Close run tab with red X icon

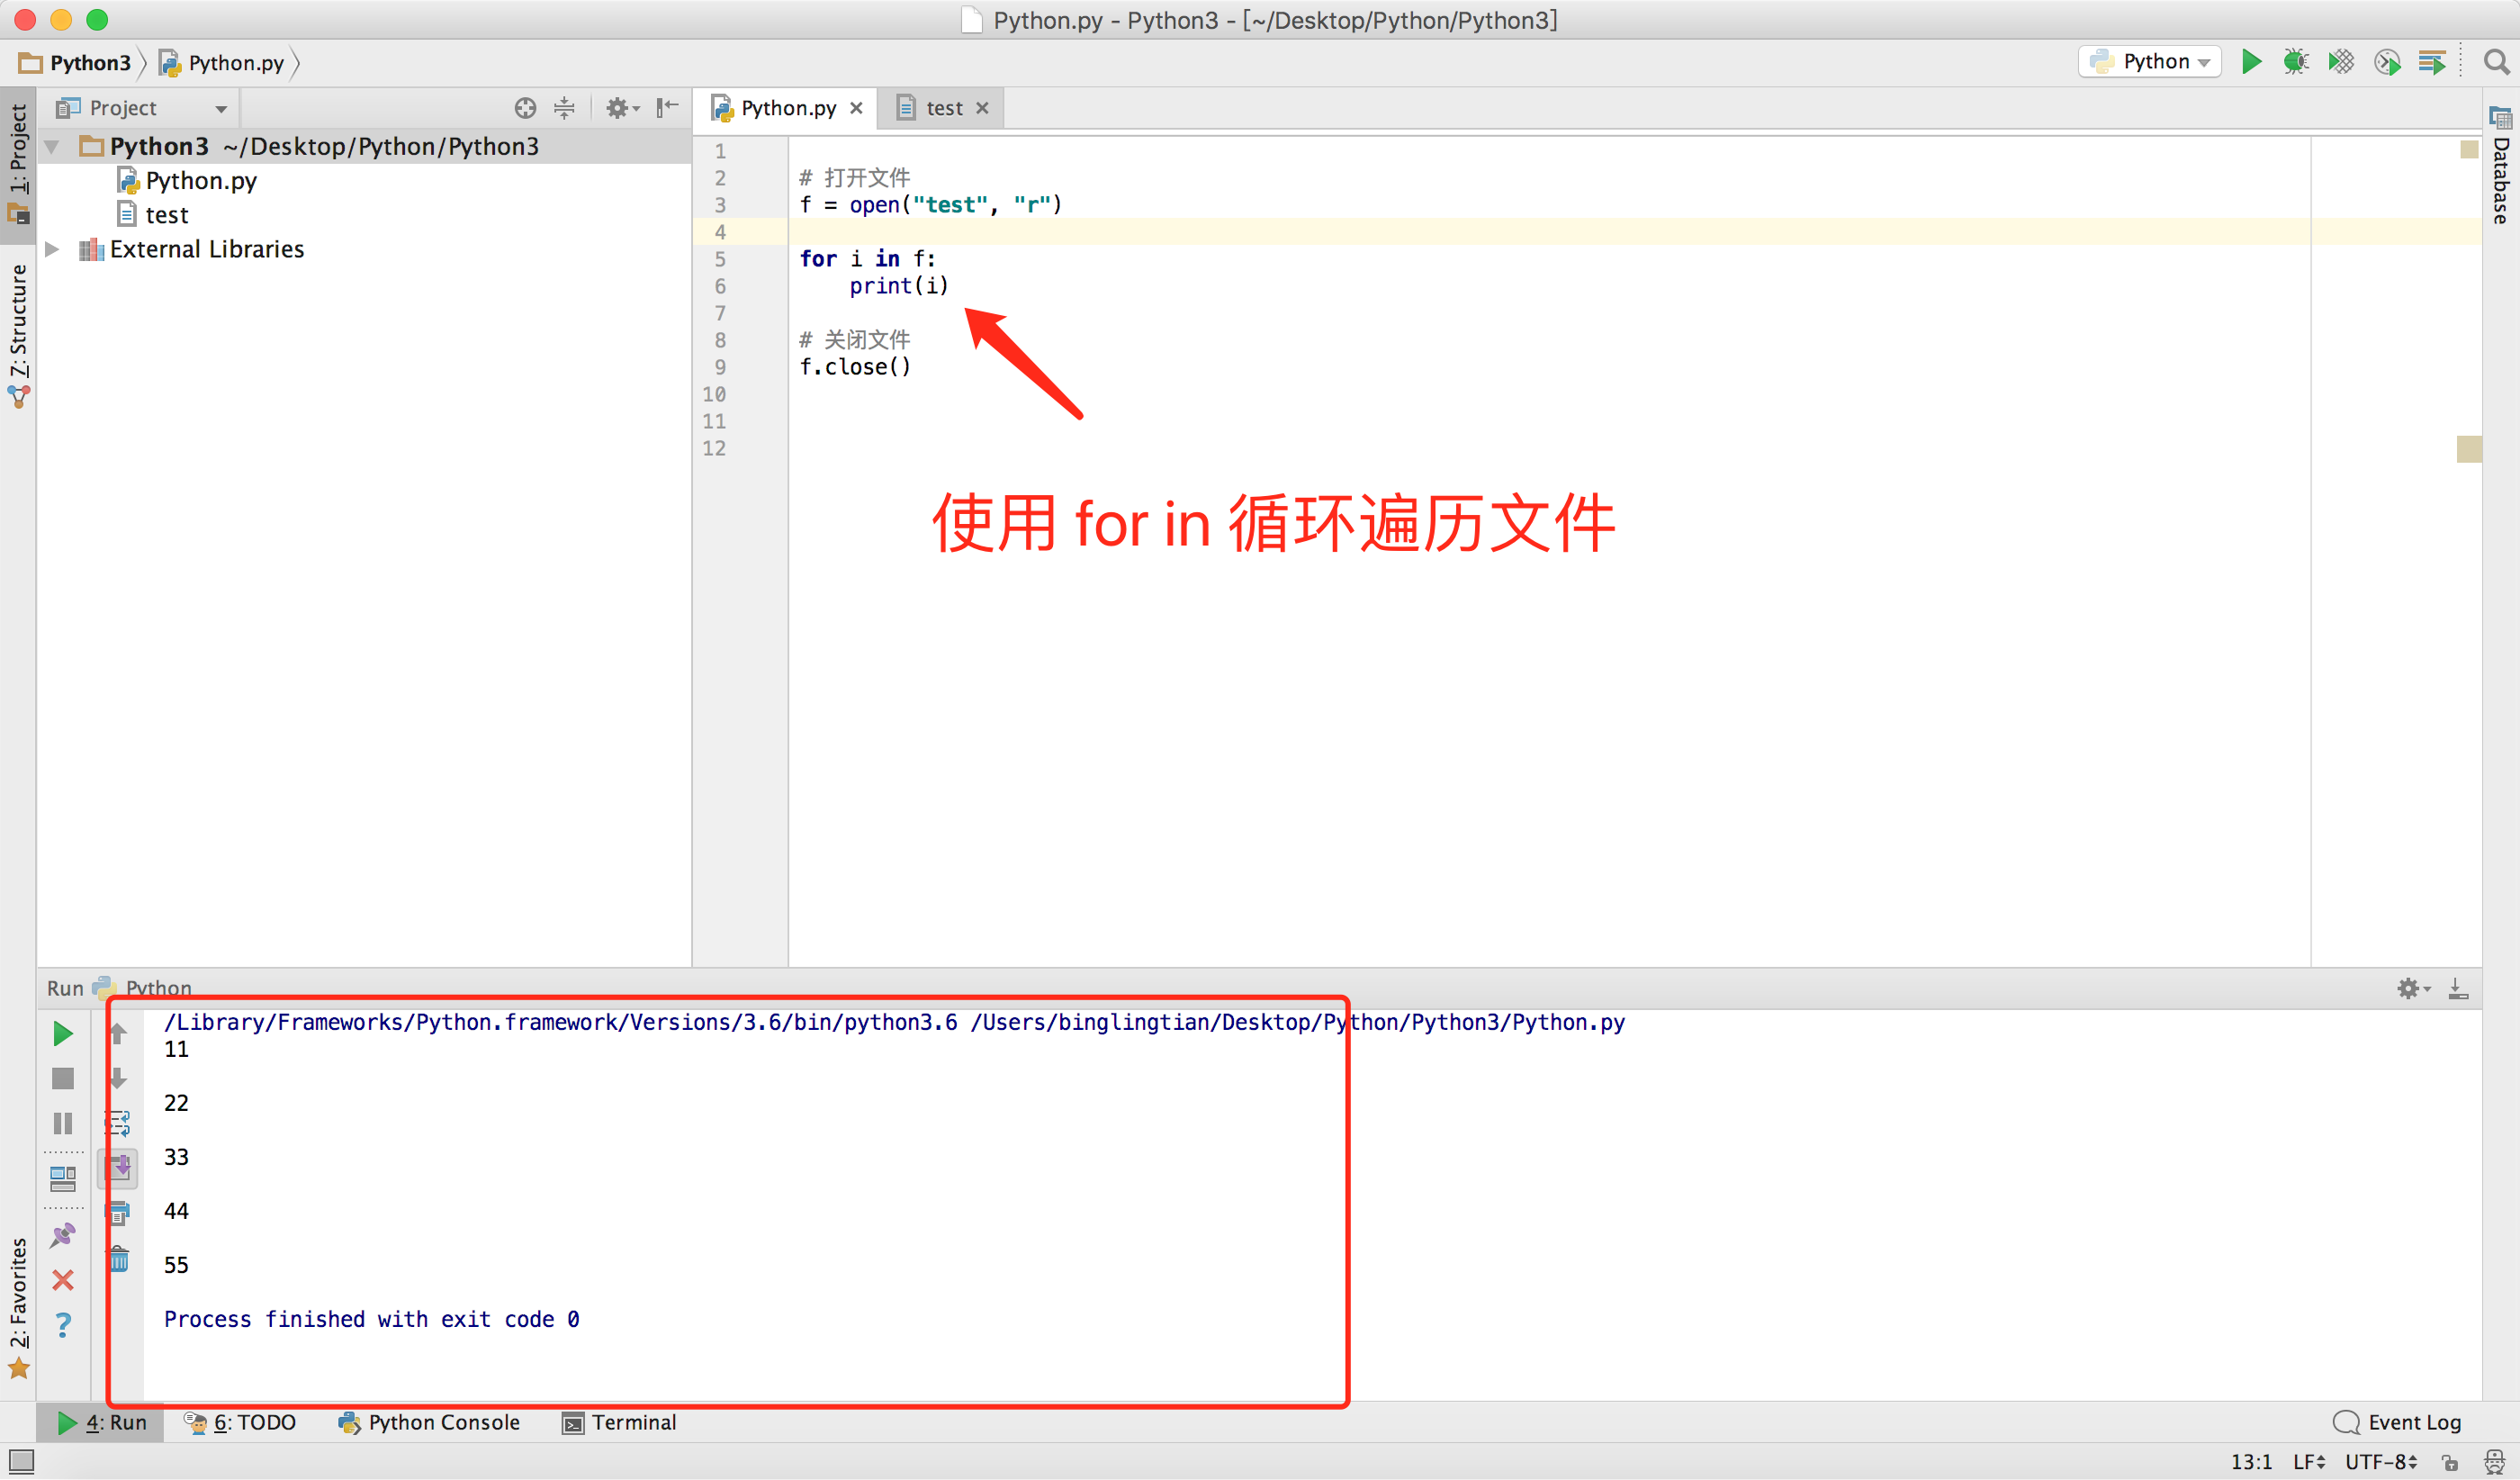point(63,1280)
